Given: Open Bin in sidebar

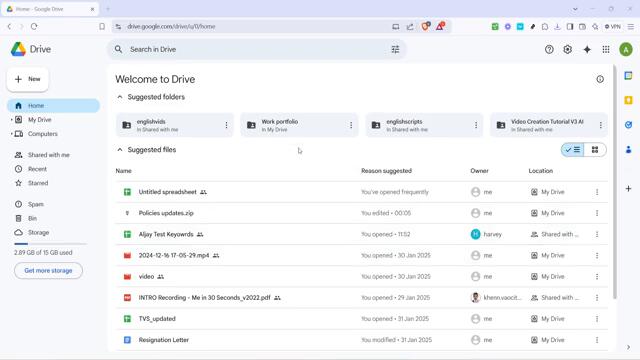Looking at the screenshot, I should [x=53, y=218].
